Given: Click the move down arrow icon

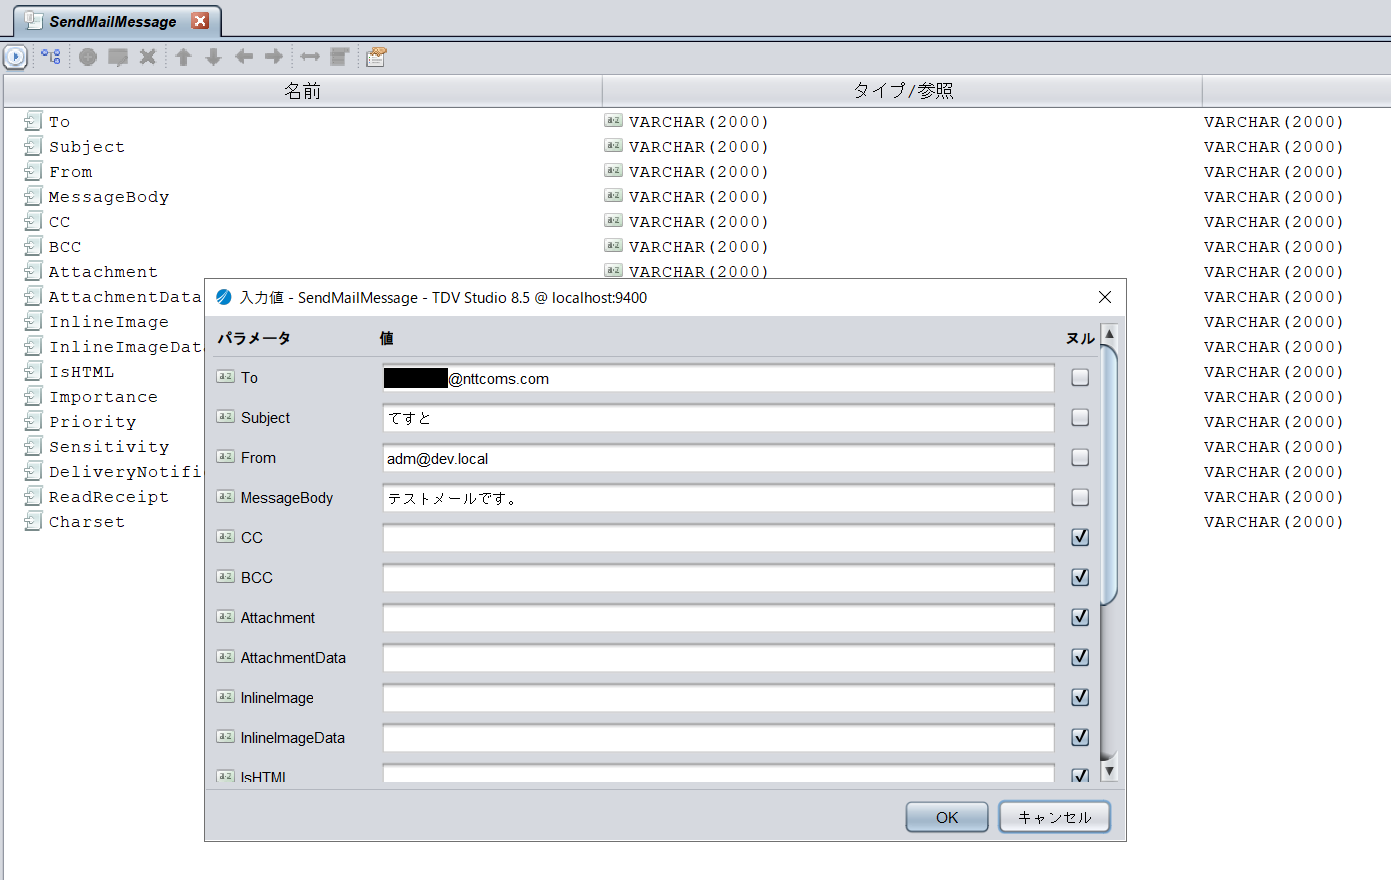Looking at the screenshot, I should point(213,57).
